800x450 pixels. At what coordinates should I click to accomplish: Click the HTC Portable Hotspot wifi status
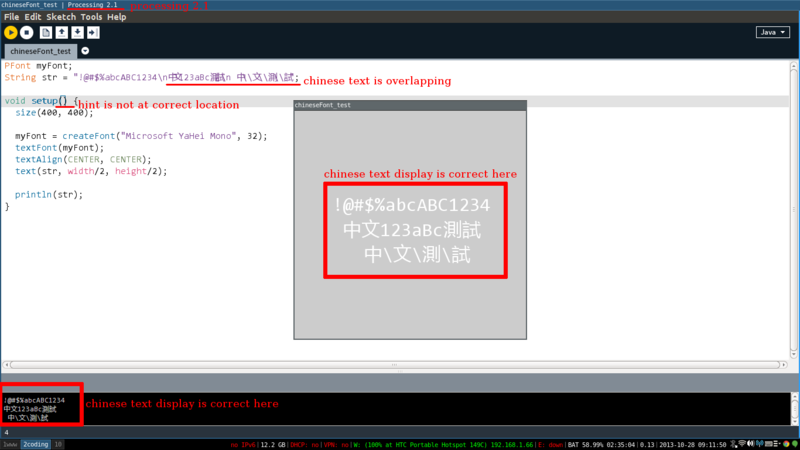444,445
